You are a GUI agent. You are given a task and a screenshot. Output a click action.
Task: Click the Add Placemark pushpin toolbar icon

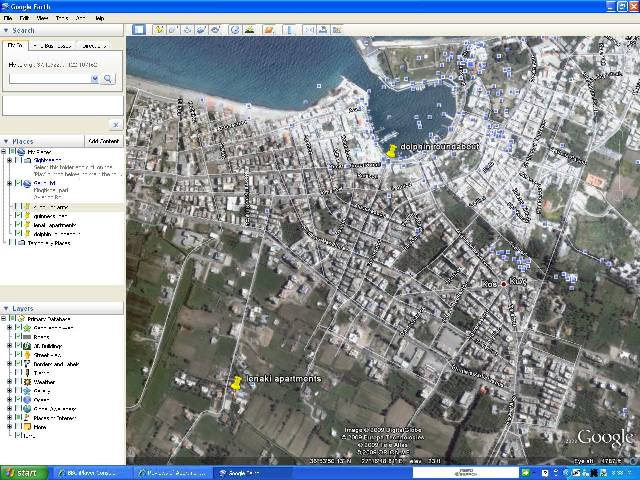coord(159,29)
